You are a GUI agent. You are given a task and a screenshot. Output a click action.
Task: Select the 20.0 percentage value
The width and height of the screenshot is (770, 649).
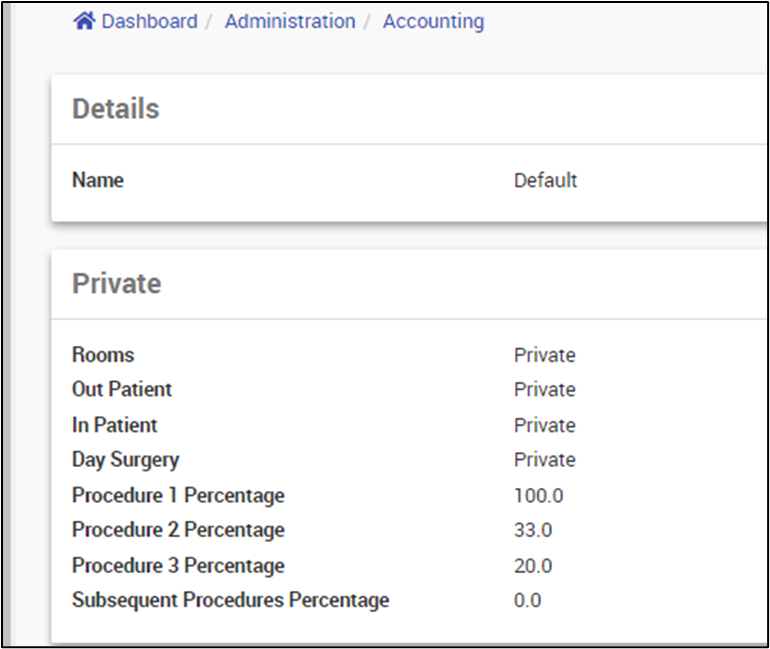pos(533,565)
